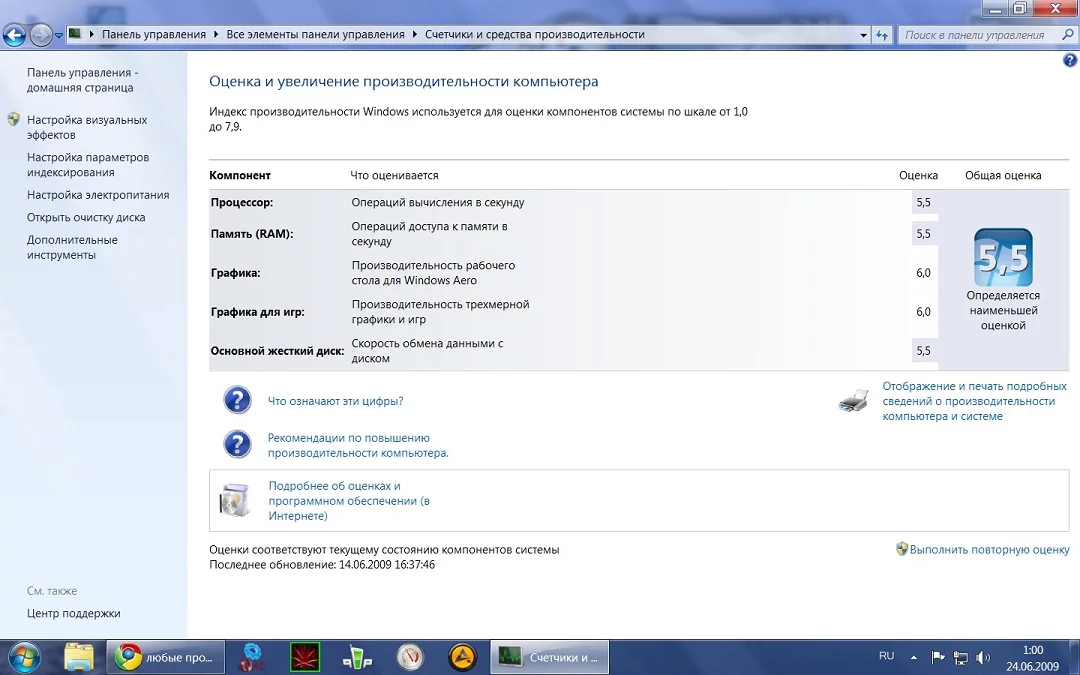Click shield icon beside 'Выполнить повторную оценку'

click(902, 549)
